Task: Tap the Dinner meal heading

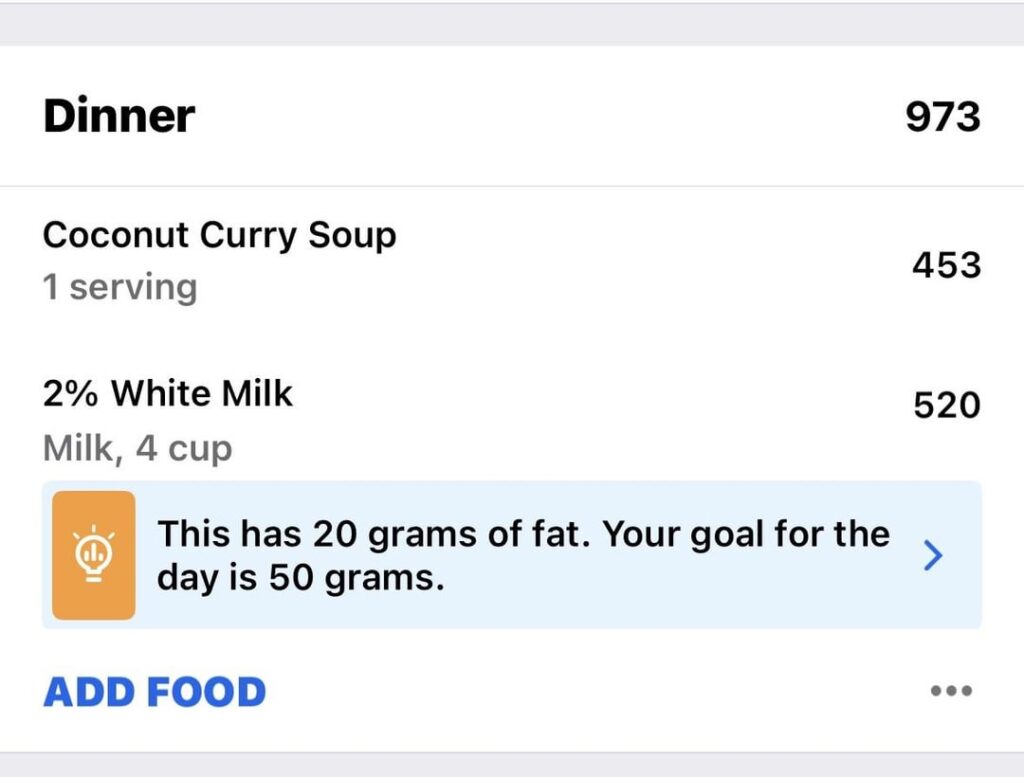Action: (119, 116)
